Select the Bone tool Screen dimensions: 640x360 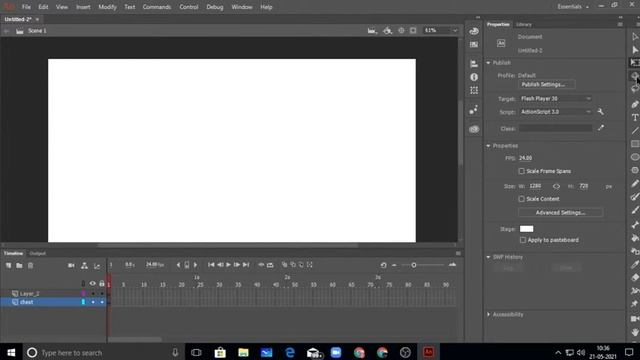point(635,224)
